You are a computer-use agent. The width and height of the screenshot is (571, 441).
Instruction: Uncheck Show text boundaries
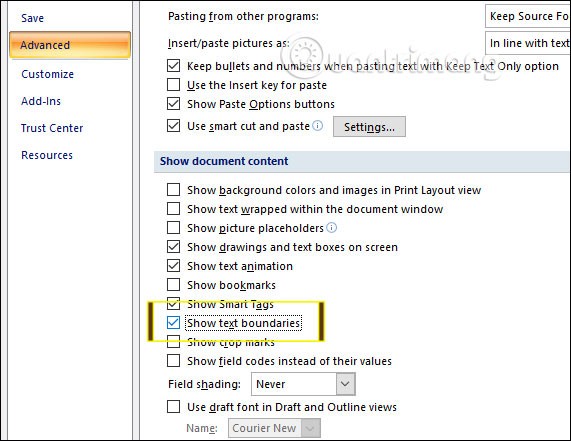click(173, 323)
